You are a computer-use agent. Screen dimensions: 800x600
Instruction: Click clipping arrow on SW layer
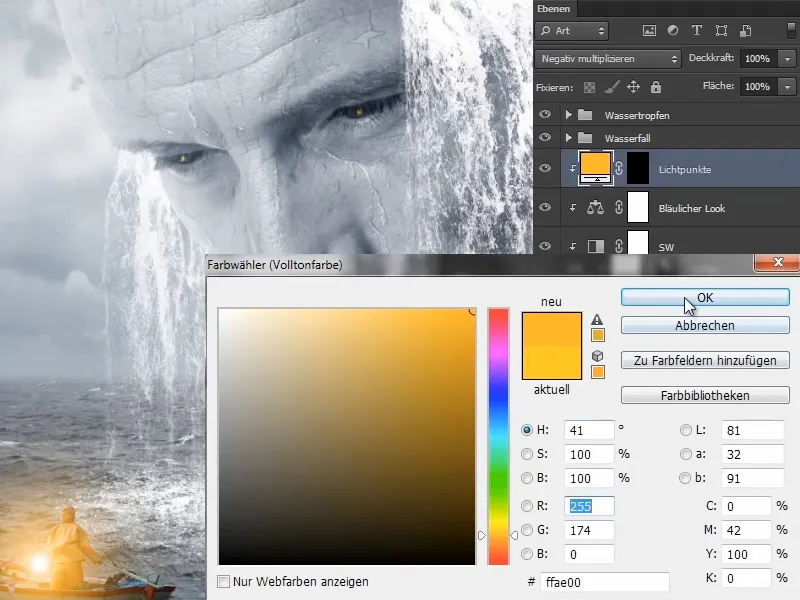(x=572, y=246)
